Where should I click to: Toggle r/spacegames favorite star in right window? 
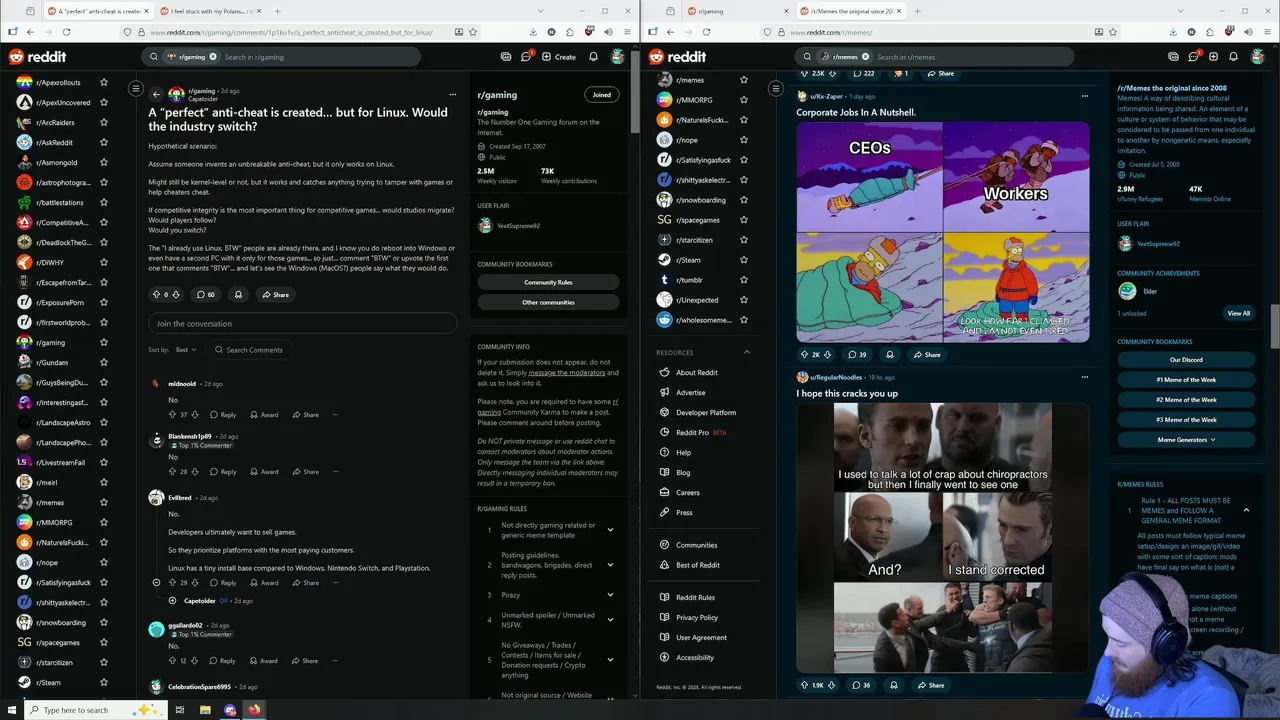[743, 220]
